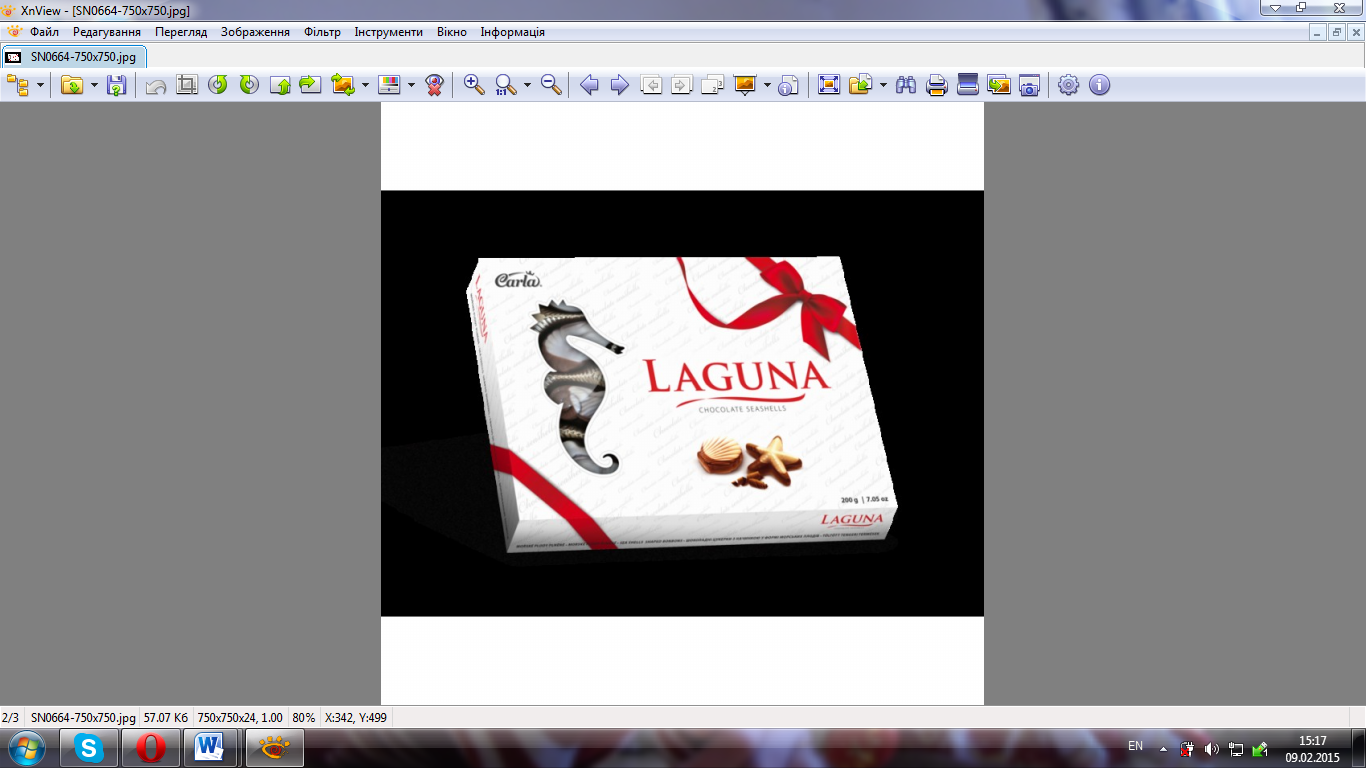This screenshot has width=1366, height=768.
Task: Rotate the image counter-clockwise
Action: (218, 85)
